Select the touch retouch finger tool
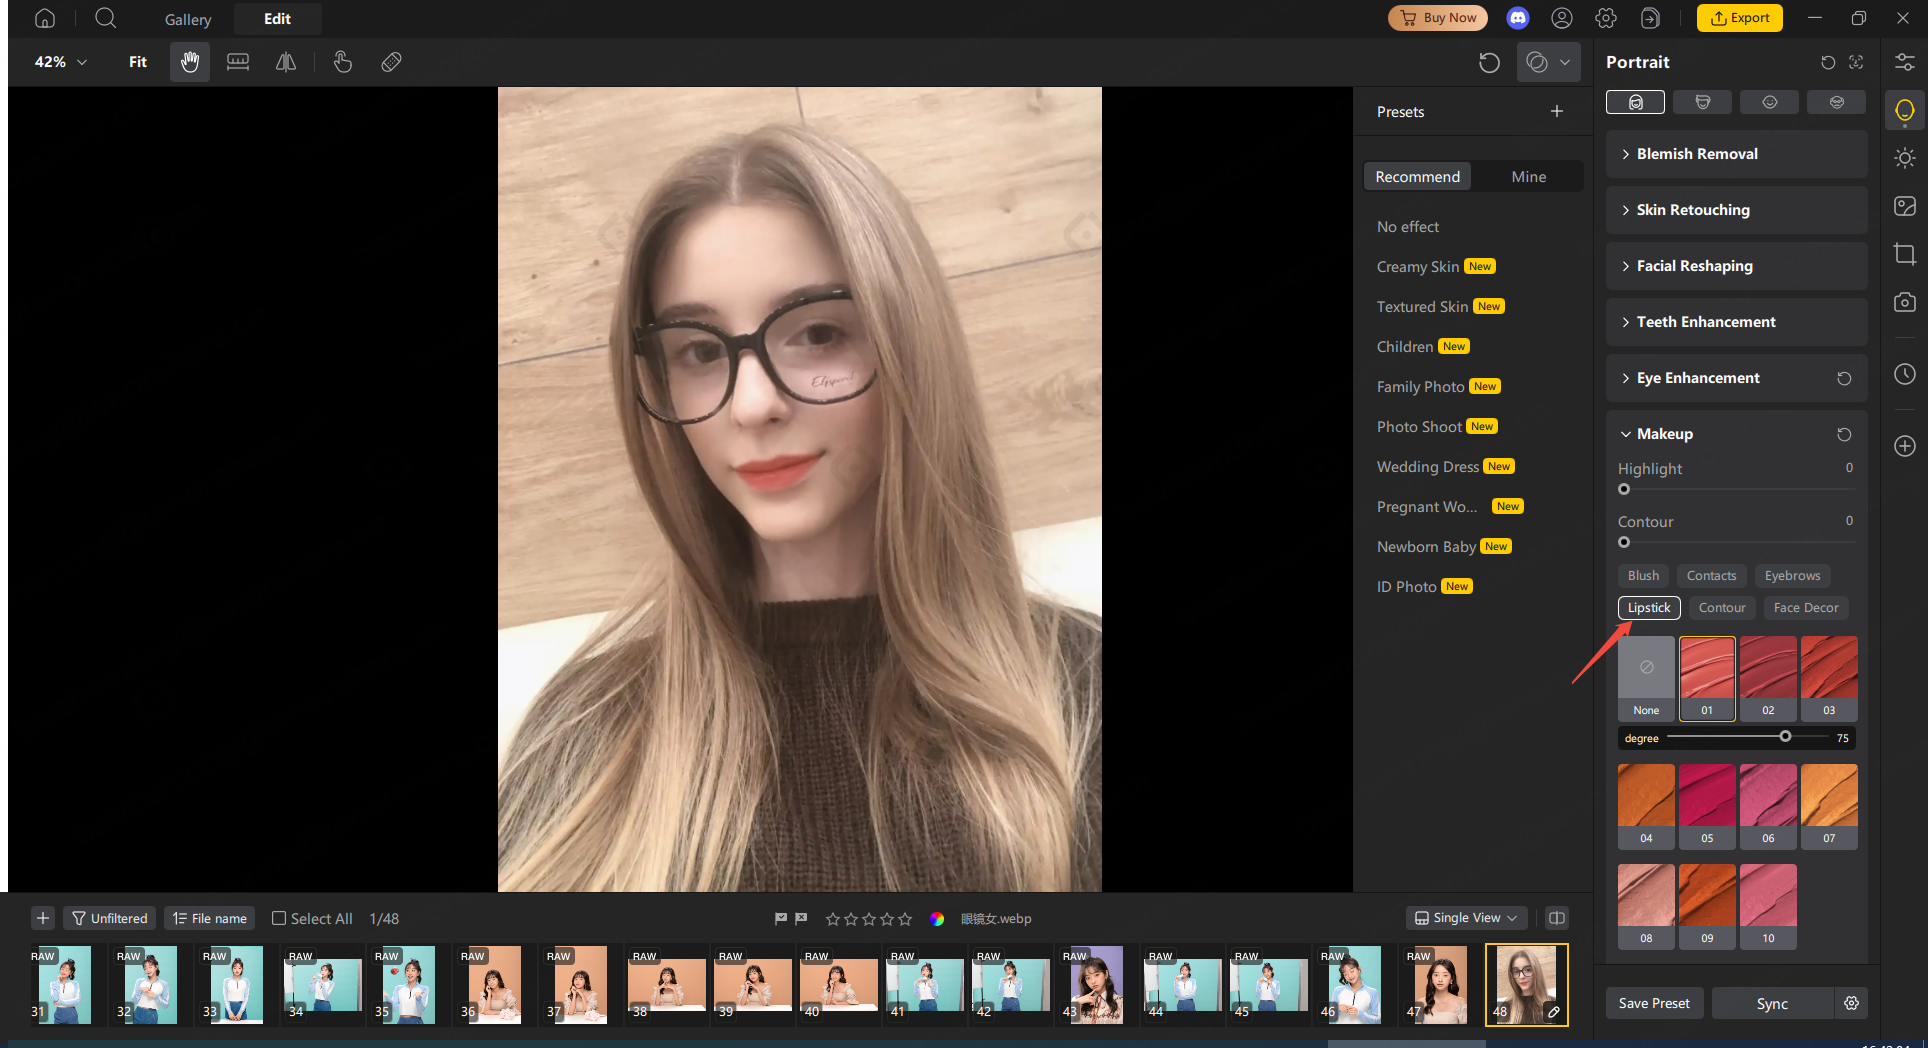 click(x=342, y=62)
